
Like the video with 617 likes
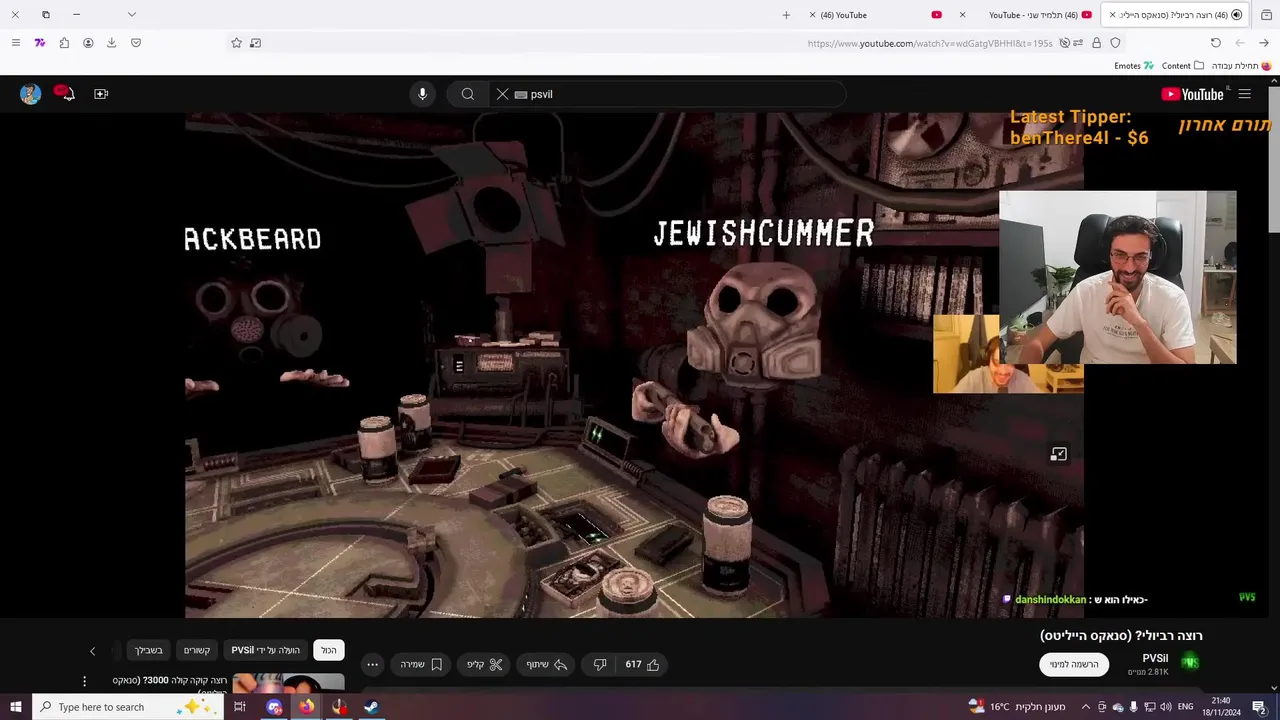tap(642, 664)
